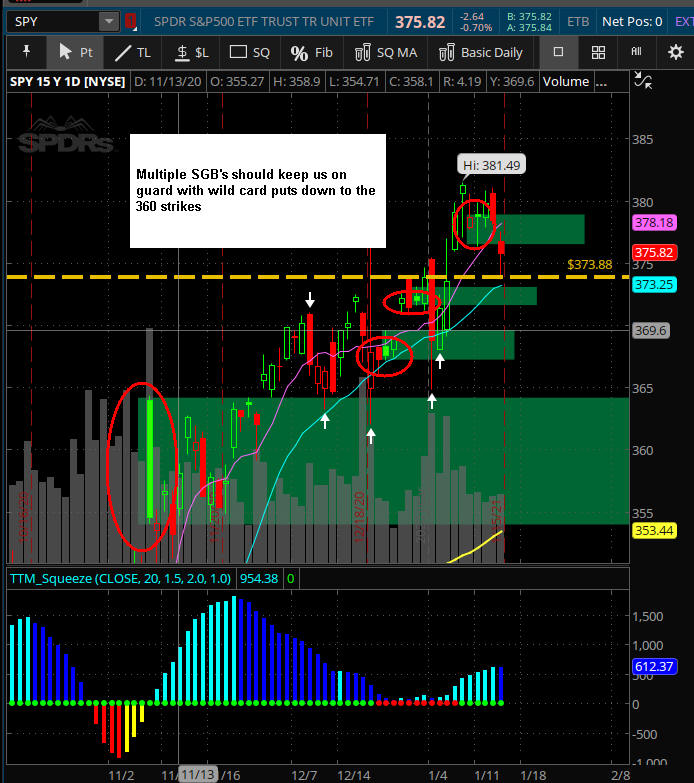Switch to single chart layout square
The width and height of the screenshot is (694, 783).
(558, 52)
